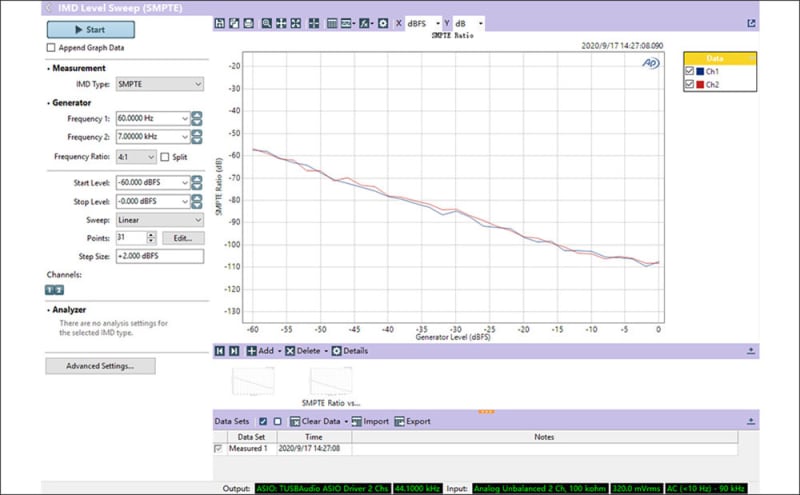Open the IMD Type dropdown
This screenshot has width=800, height=495.
click(x=160, y=84)
